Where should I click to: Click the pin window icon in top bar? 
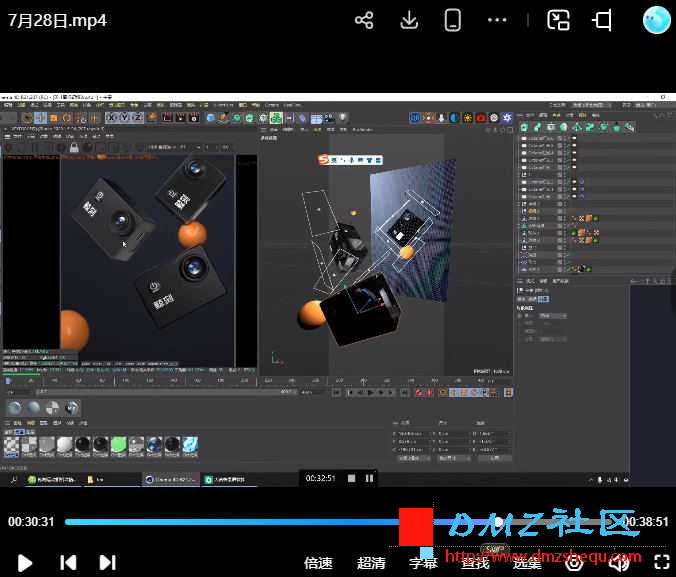(x=602, y=20)
